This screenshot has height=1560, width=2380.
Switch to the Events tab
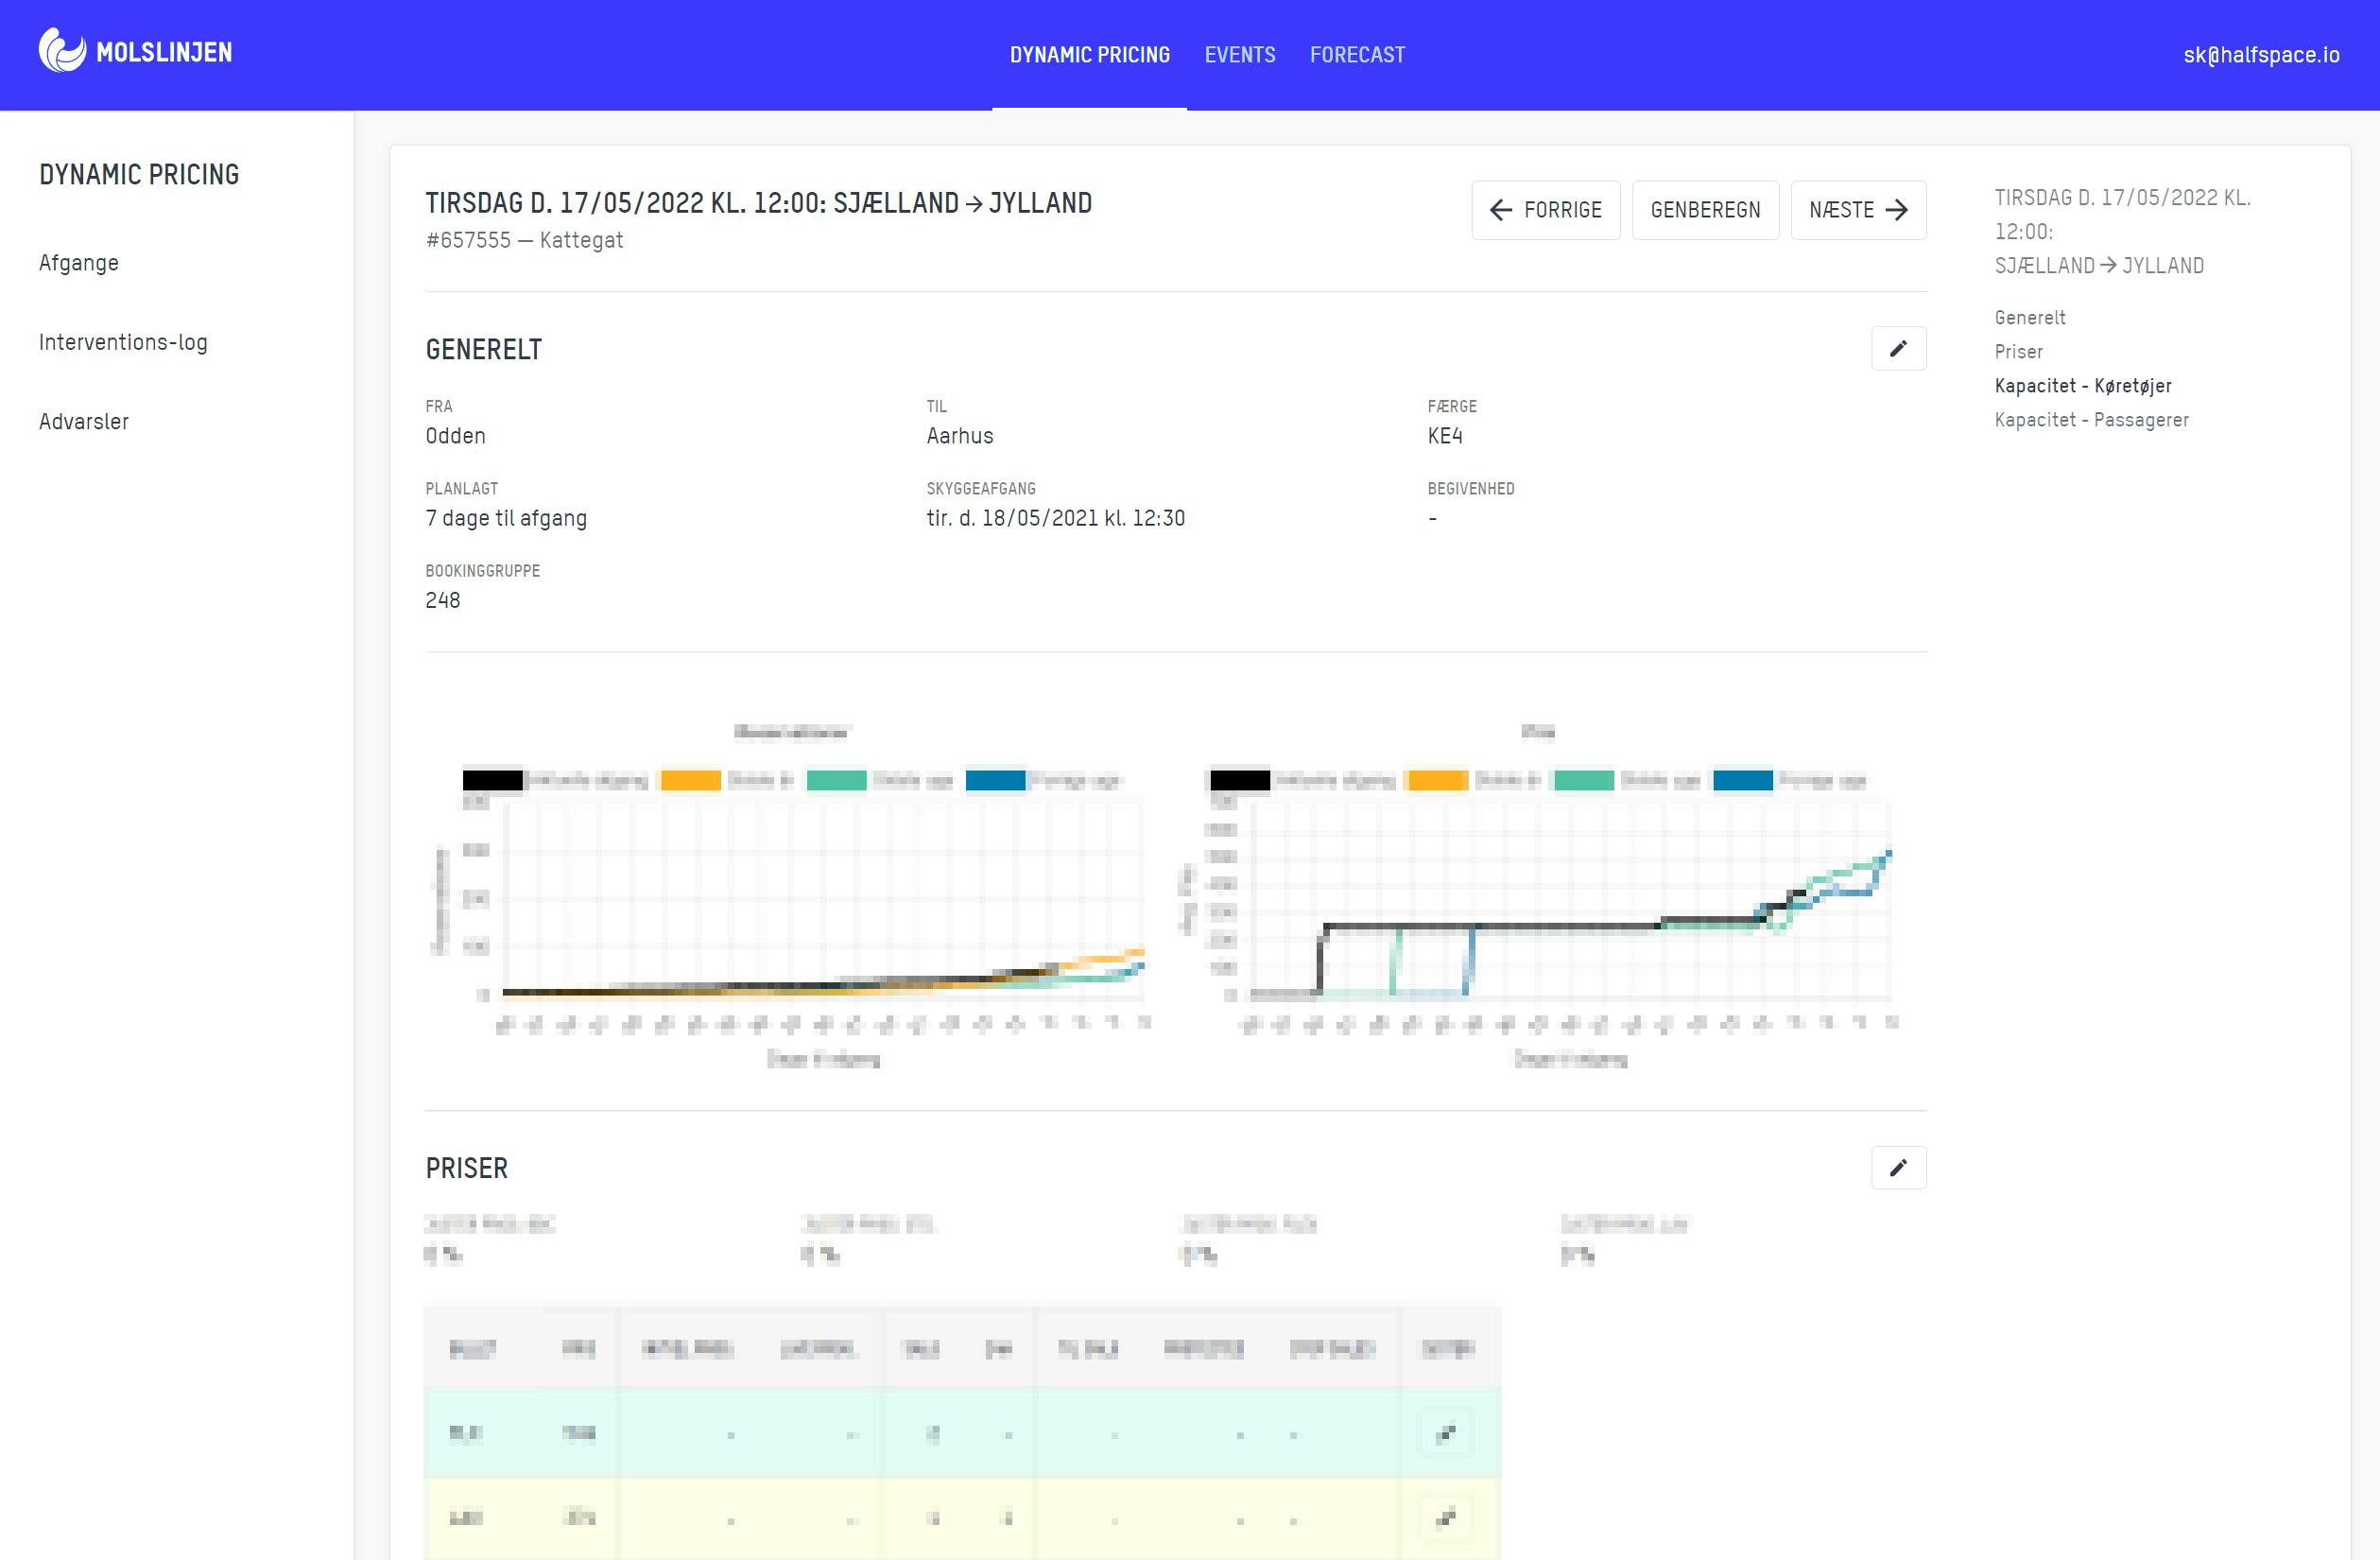click(x=1239, y=55)
